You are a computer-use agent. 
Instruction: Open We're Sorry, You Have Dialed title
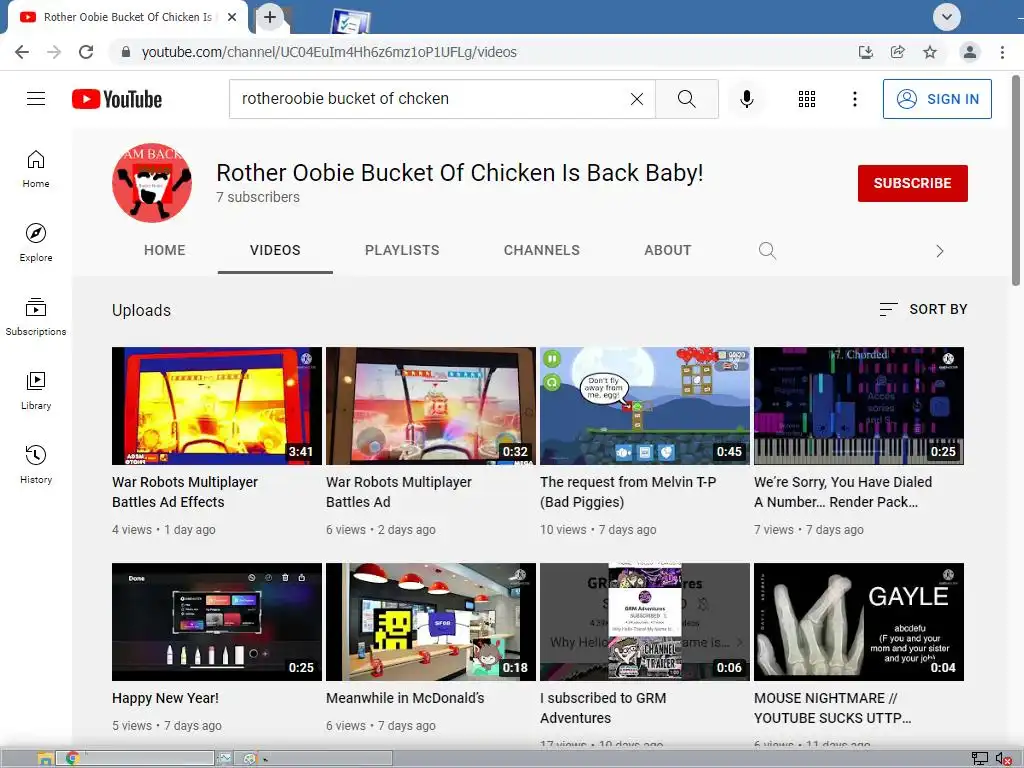point(842,492)
